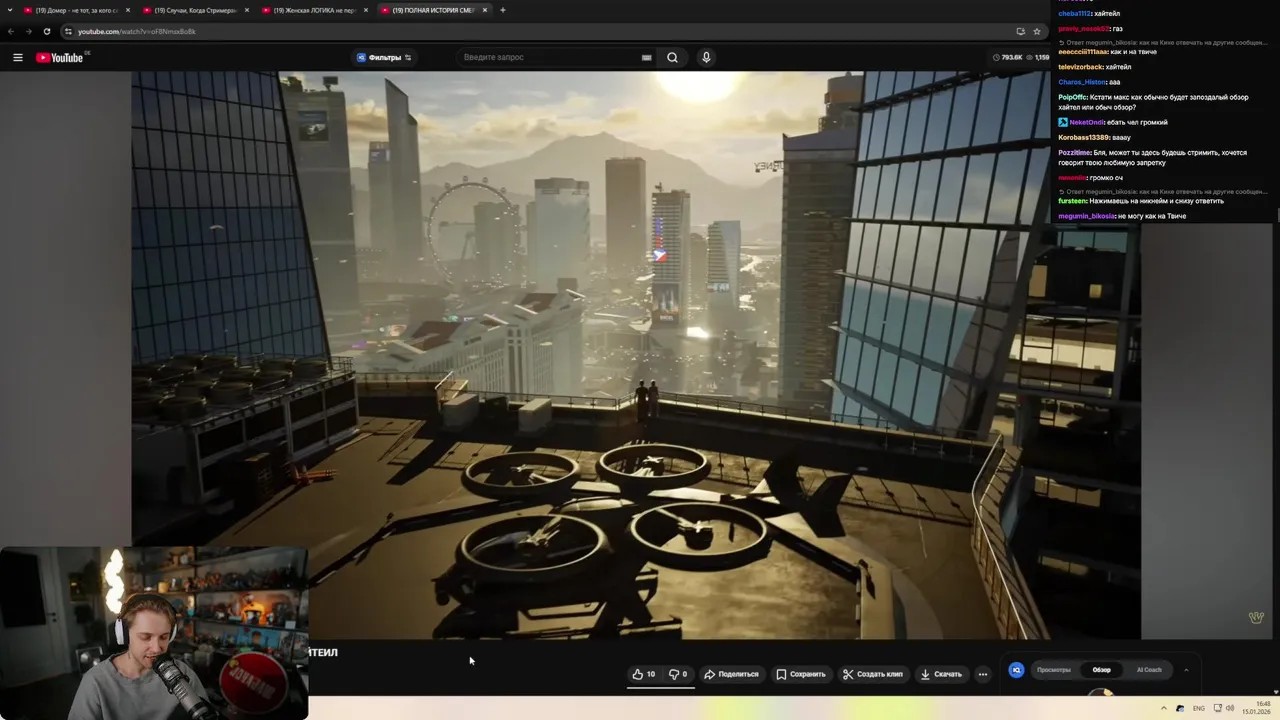Click the site info icon in address bar
The width and height of the screenshot is (1280, 720).
tap(68, 31)
